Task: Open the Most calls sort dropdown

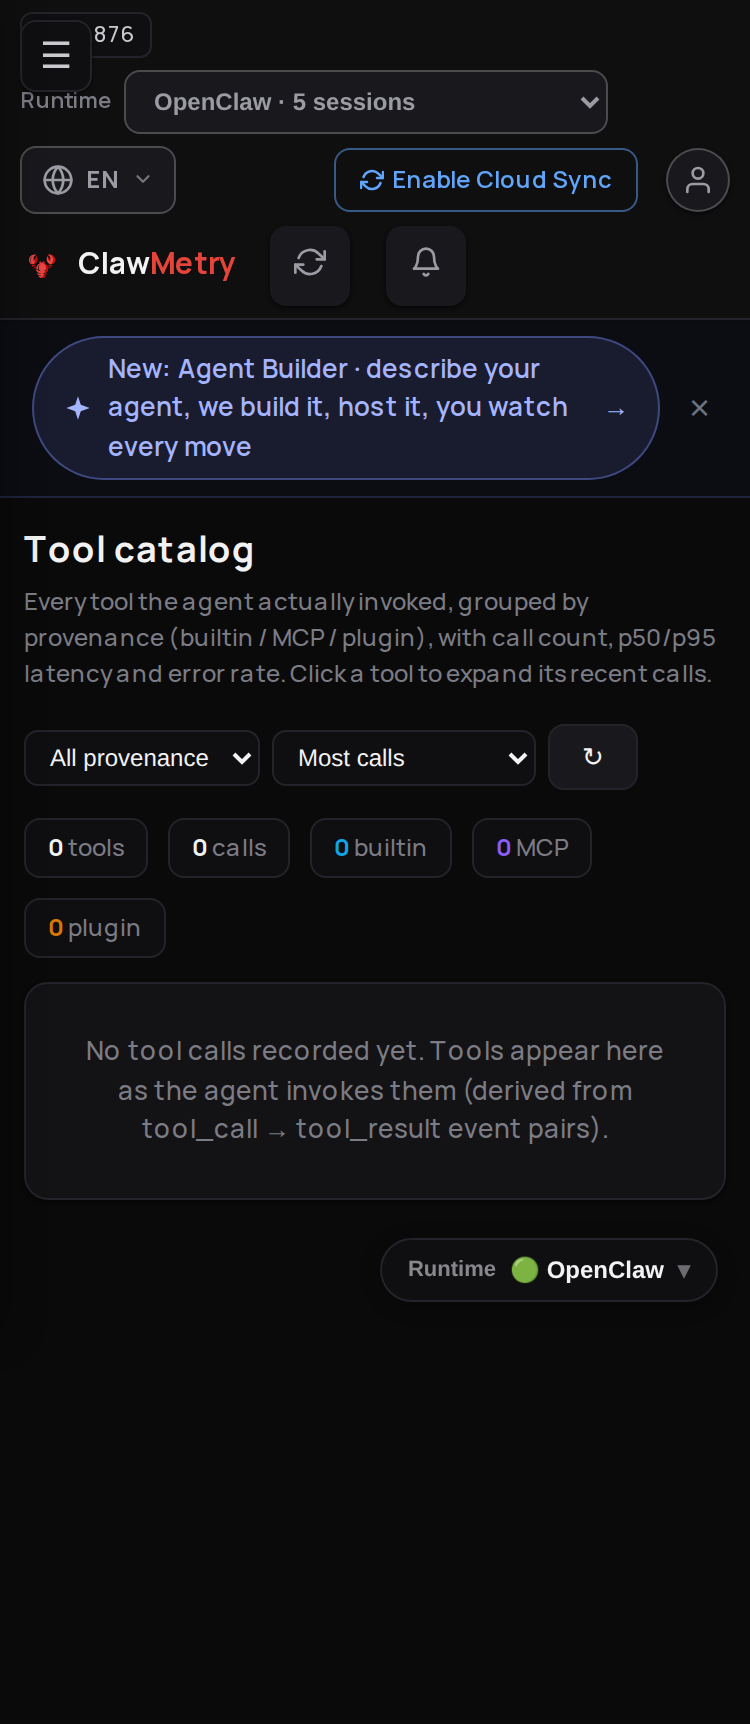Action: (x=404, y=758)
